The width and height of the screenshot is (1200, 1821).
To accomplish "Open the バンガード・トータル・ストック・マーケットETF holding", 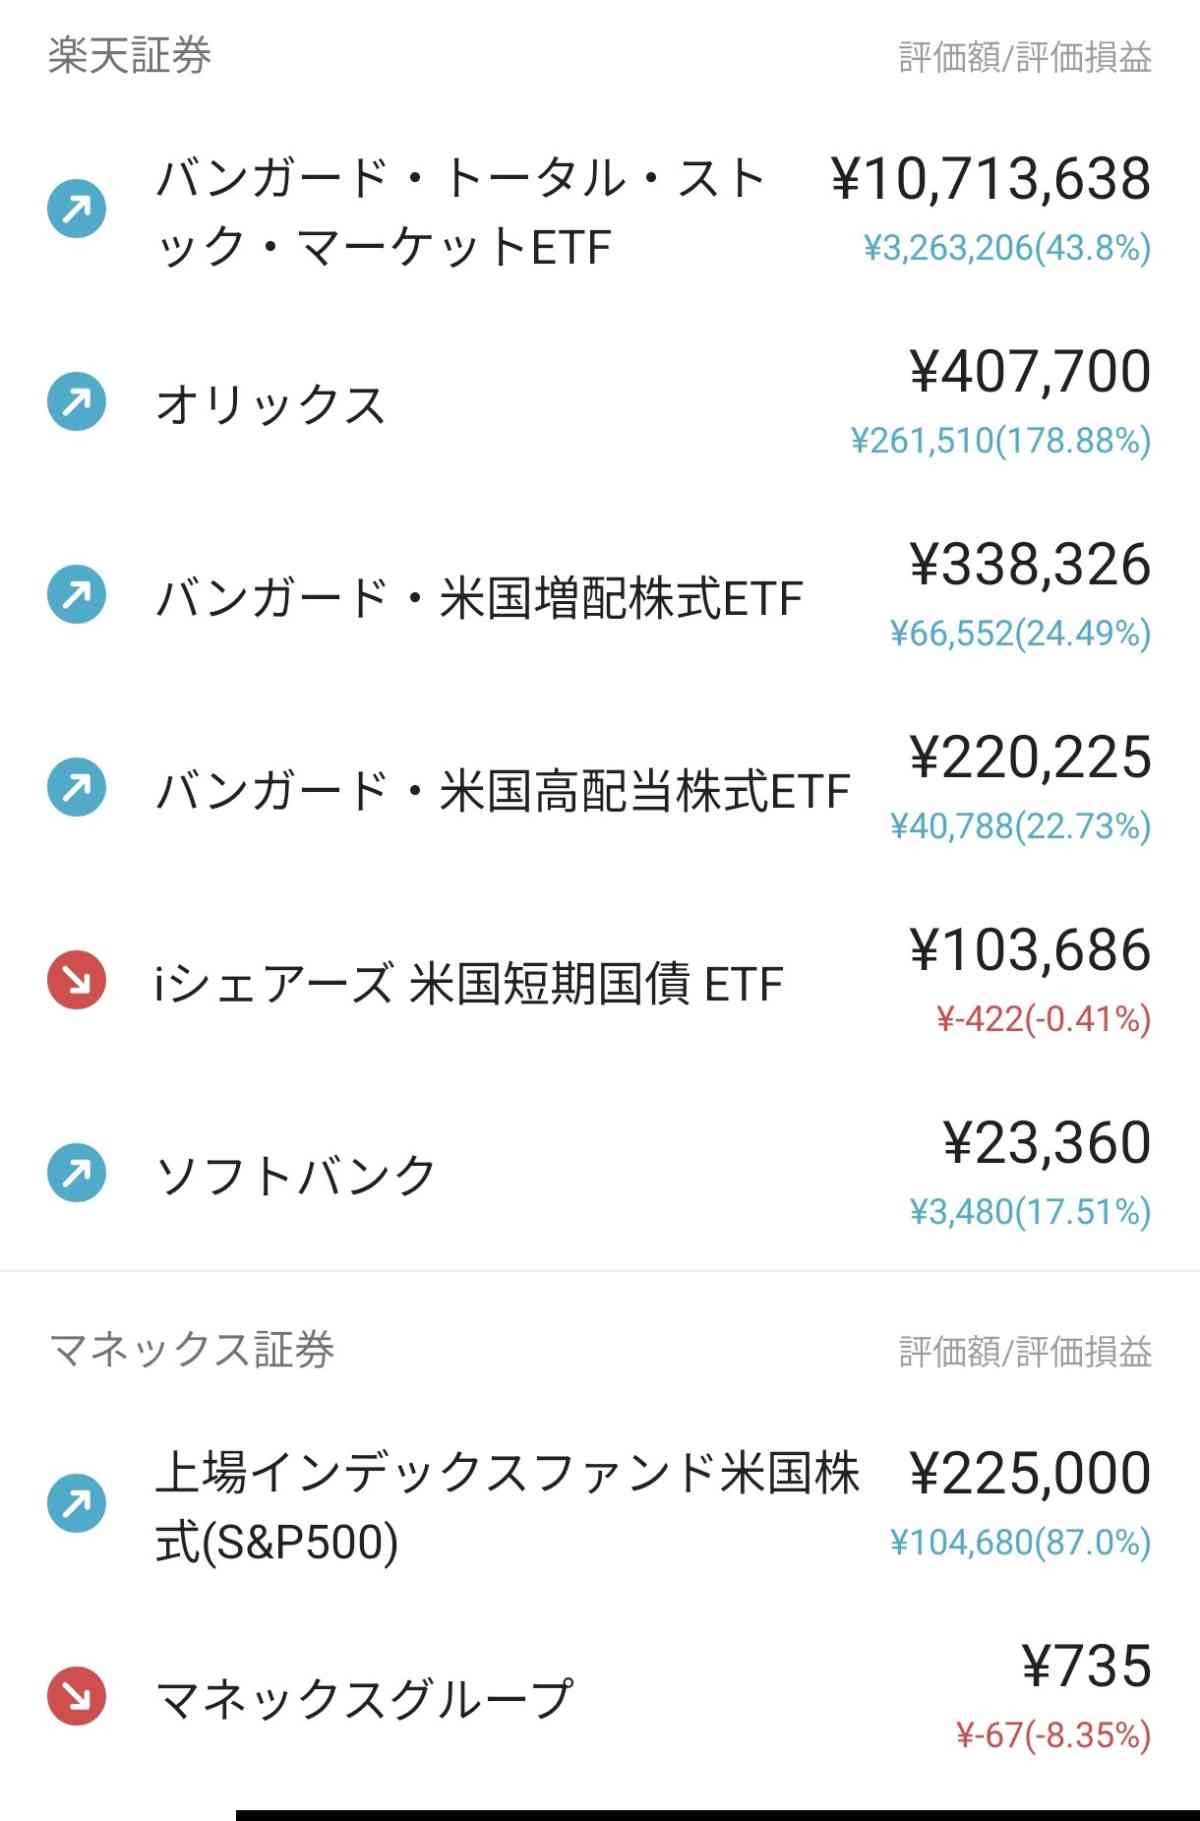I will click(x=460, y=212).
